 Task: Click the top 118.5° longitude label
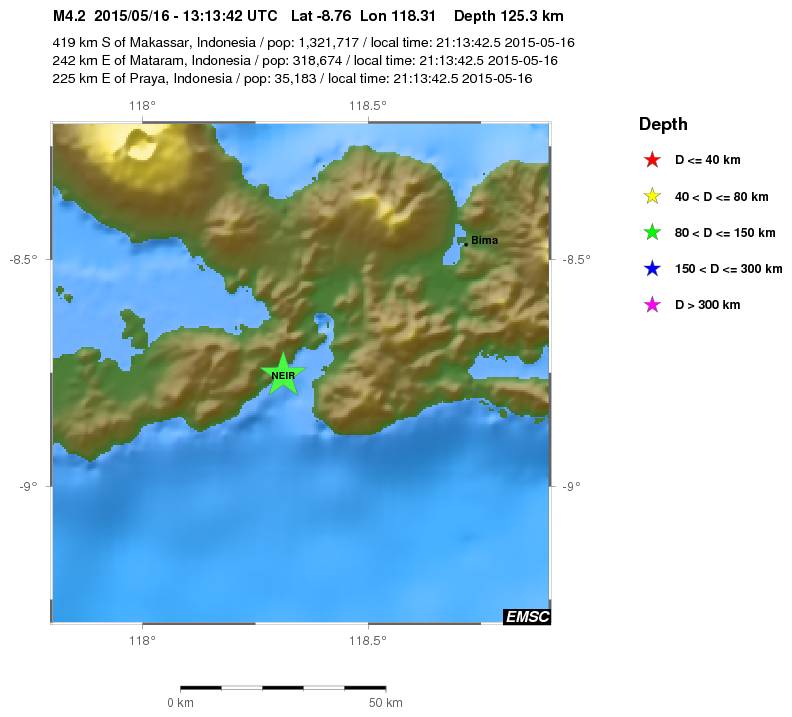pyautogui.click(x=368, y=106)
